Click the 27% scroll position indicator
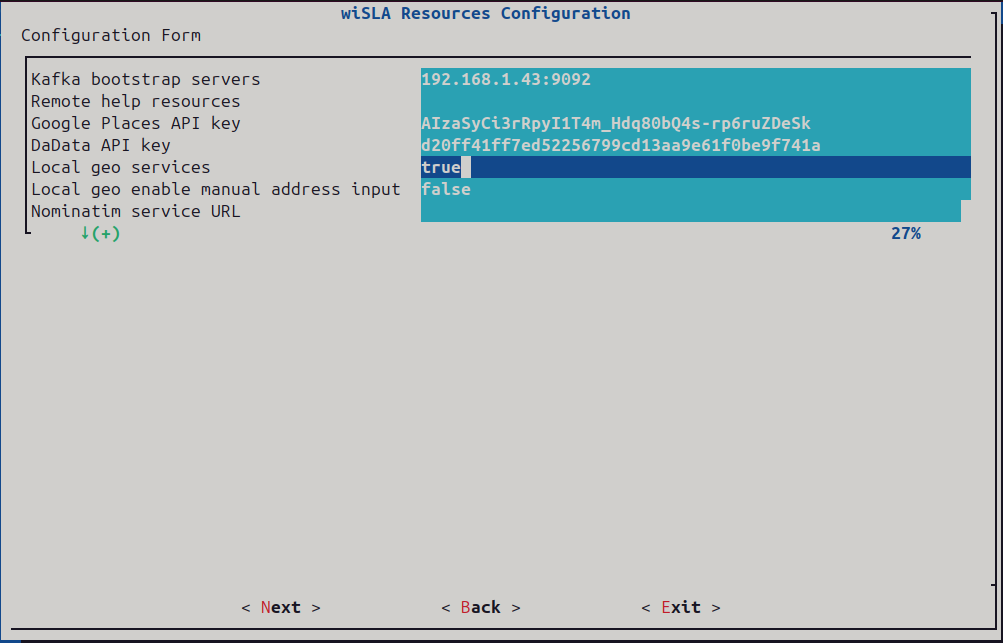This screenshot has width=1003, height=643. tap(905, 233)
